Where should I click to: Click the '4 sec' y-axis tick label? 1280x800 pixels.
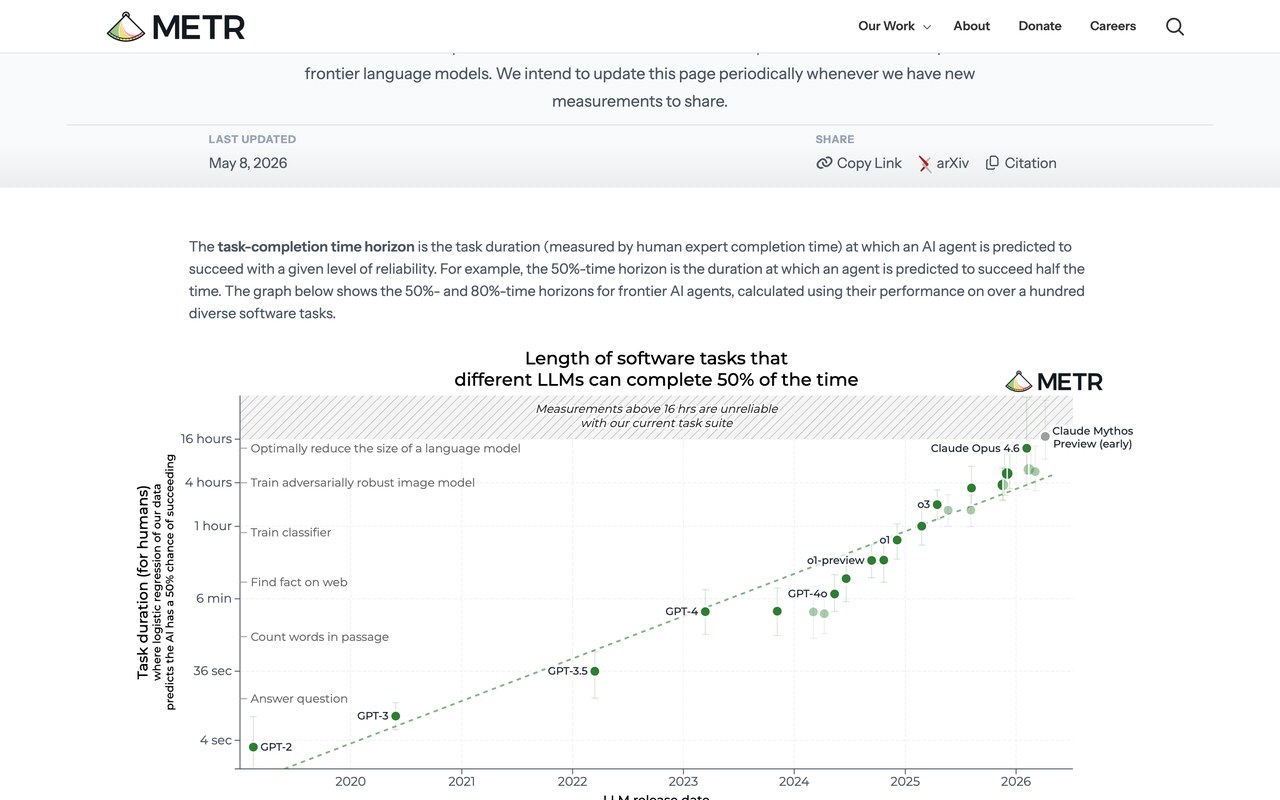216,740
